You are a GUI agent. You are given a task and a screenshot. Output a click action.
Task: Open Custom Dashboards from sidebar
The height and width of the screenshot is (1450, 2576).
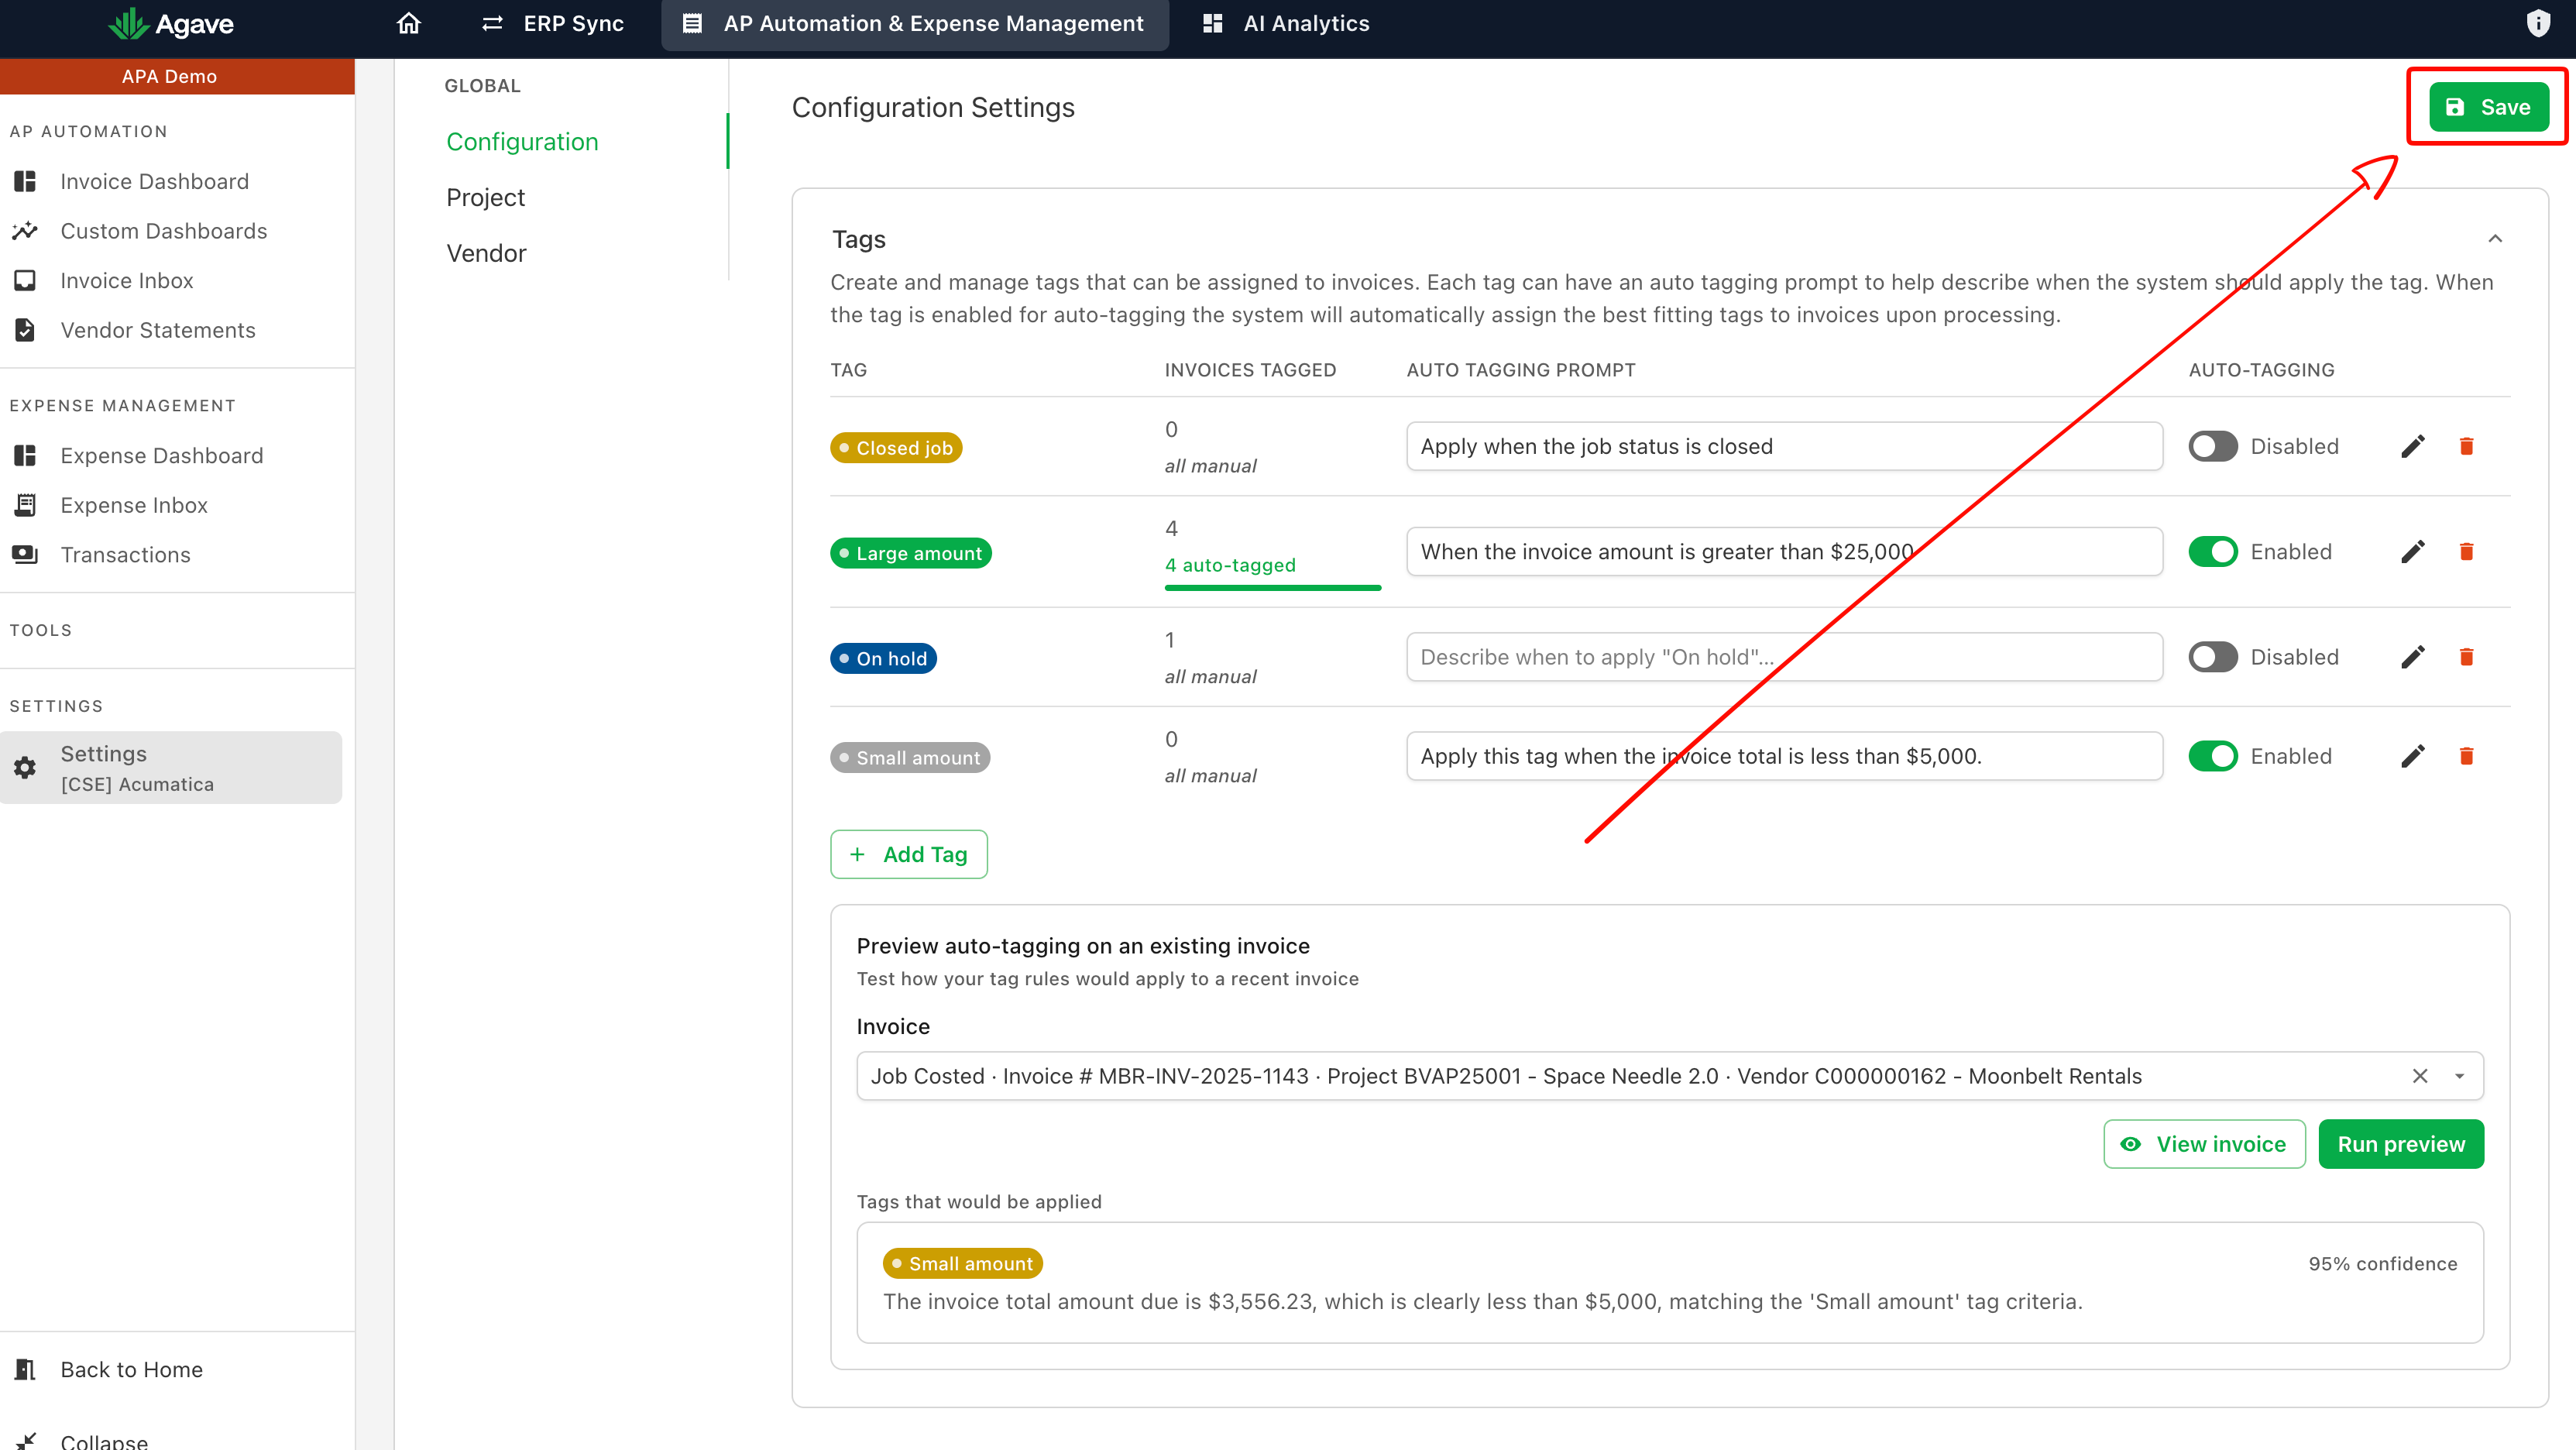pos(163,231)
